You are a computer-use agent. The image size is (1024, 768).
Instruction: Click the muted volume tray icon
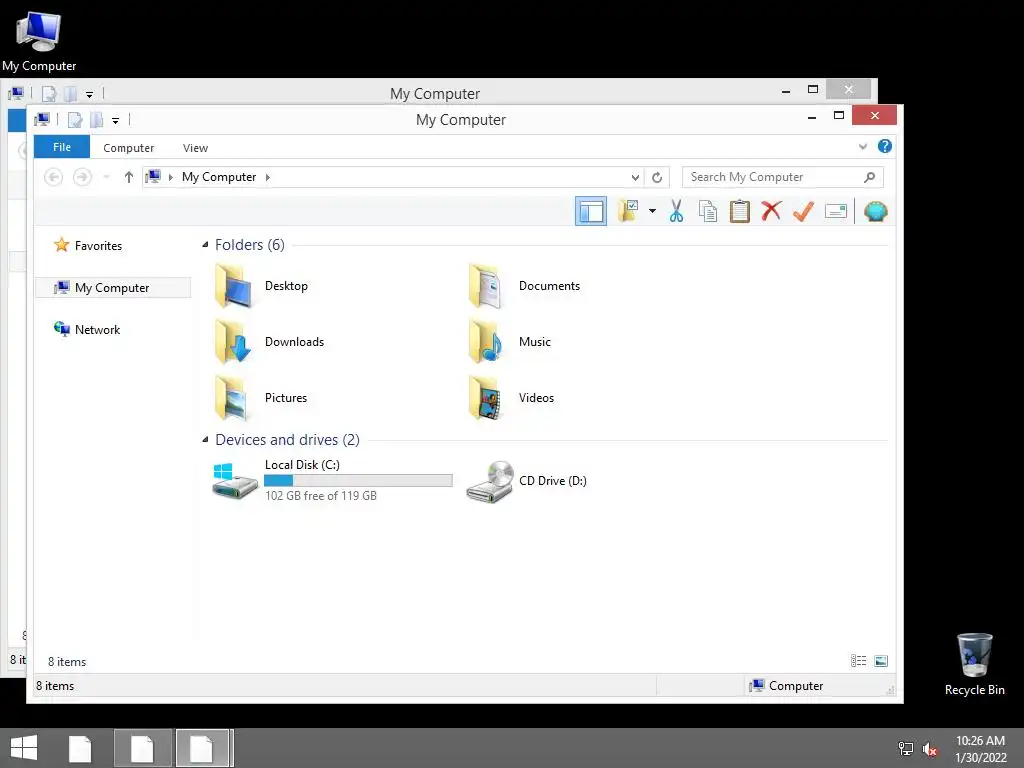[x=930, y=749]
